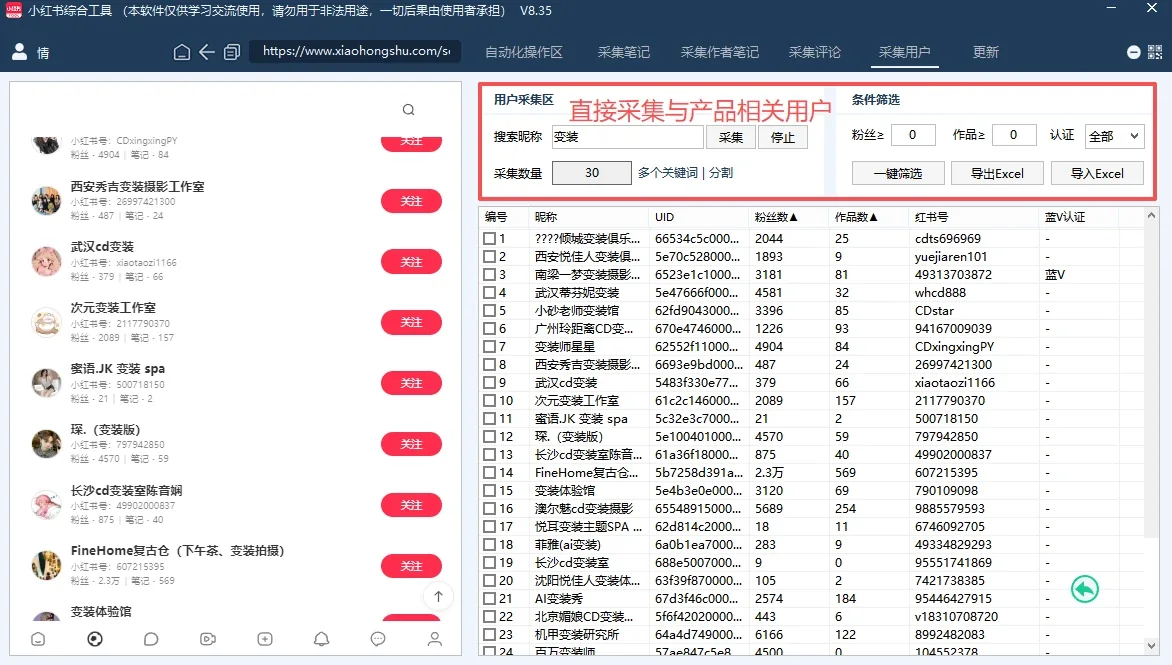Viewport: 1172px width, 665px height.
Task: Click the user account icon at top left
Action: click(19, 52)
